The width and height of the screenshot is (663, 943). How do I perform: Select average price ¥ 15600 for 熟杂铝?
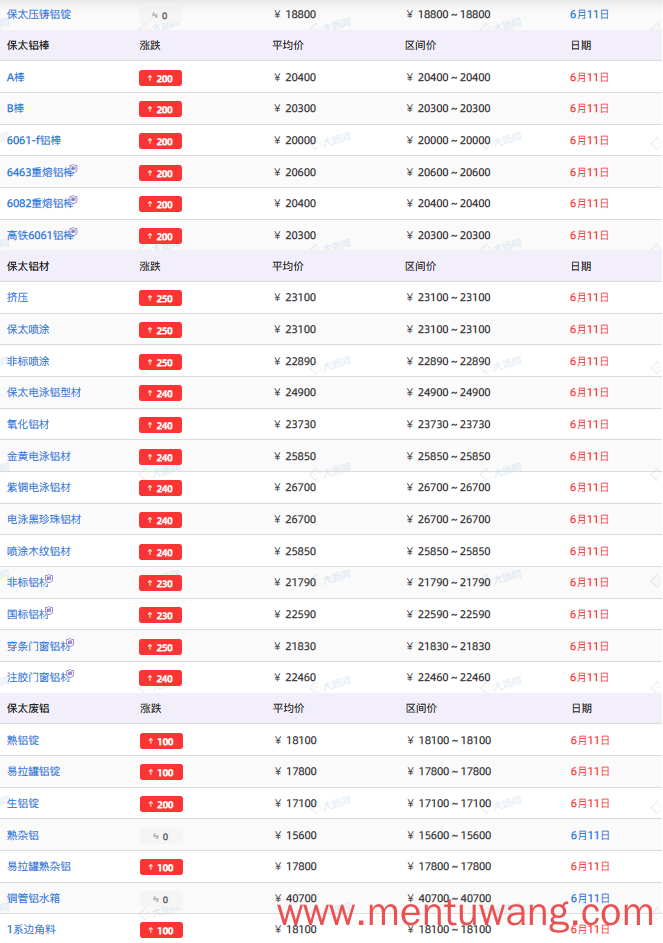point(295,835)
